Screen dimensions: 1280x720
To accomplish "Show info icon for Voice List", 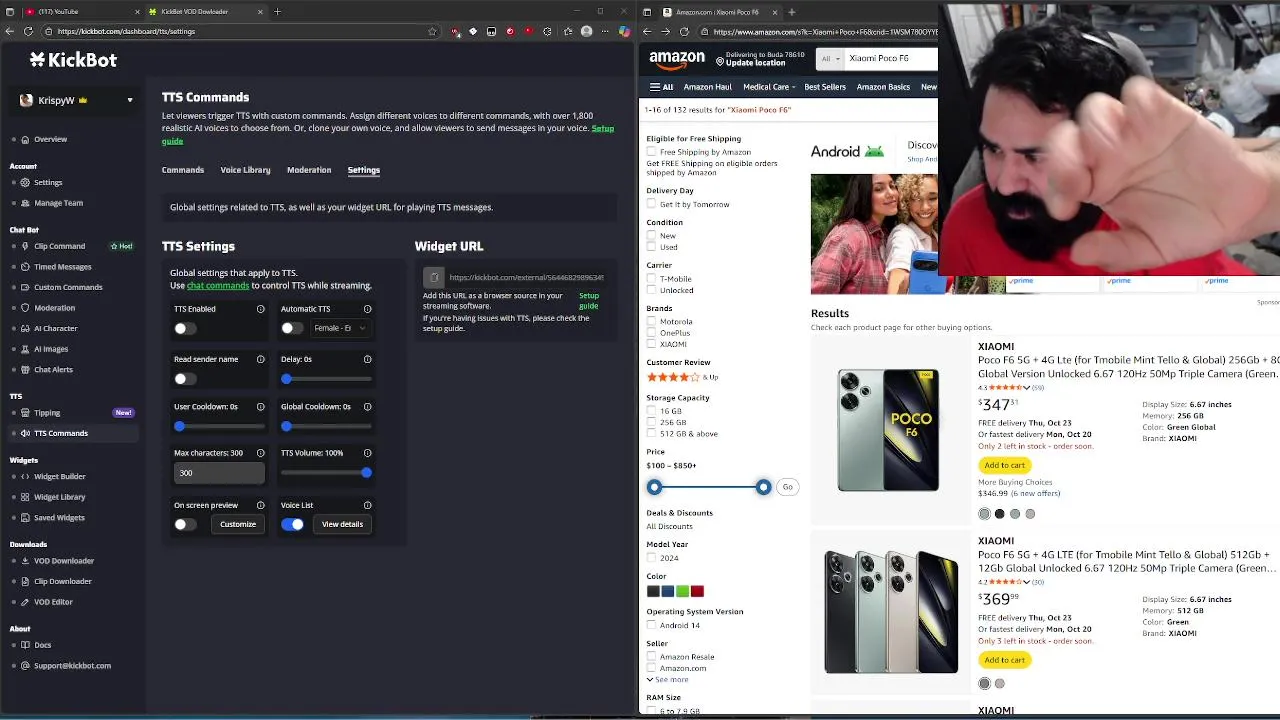I will pyautogui.click(x=368, y=505).
